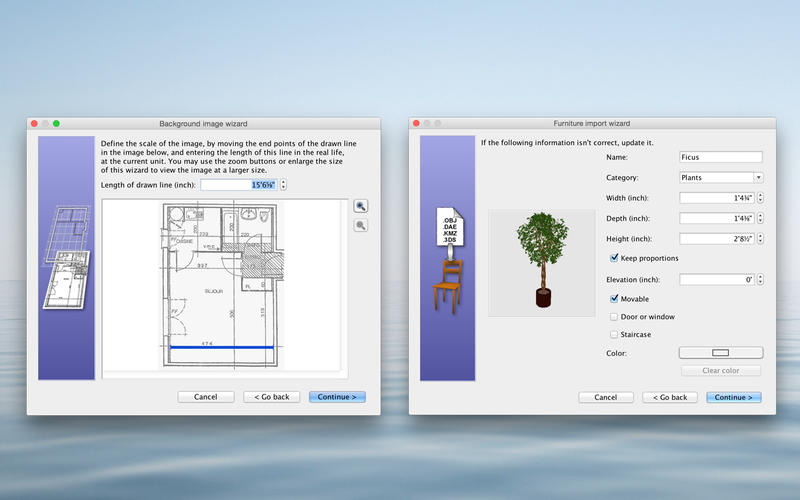Close the Background image wizard window
This screenshot has width=800, height=500.
(34, 123)
